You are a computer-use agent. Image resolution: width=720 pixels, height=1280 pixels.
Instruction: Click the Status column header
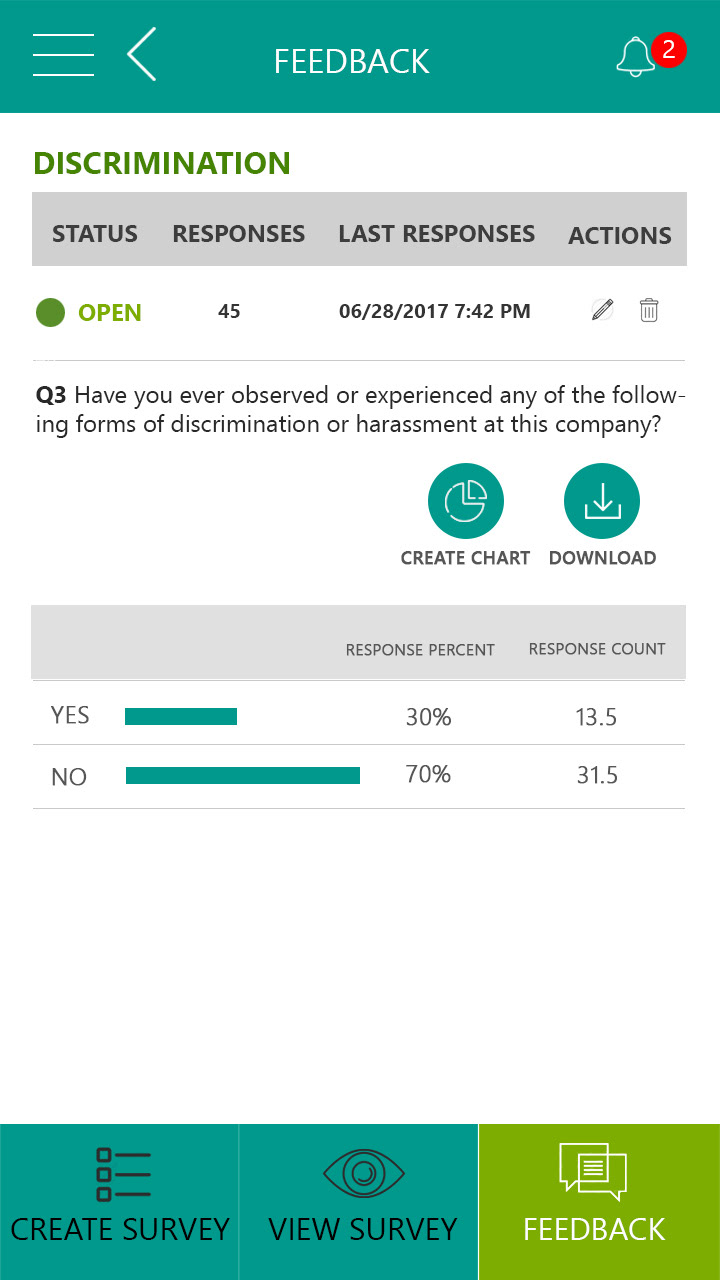click(95, 234)
